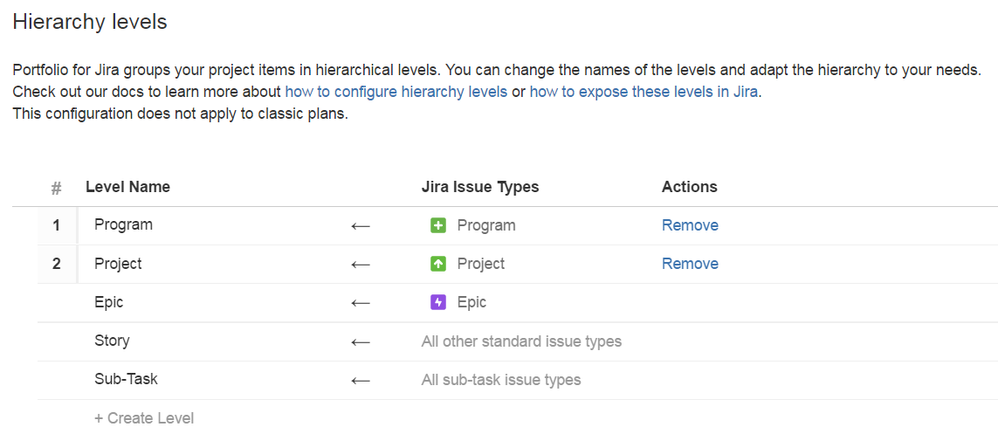Click 'All other standard issue types' text
Screen dimensions: 998x448
[521, 341]
